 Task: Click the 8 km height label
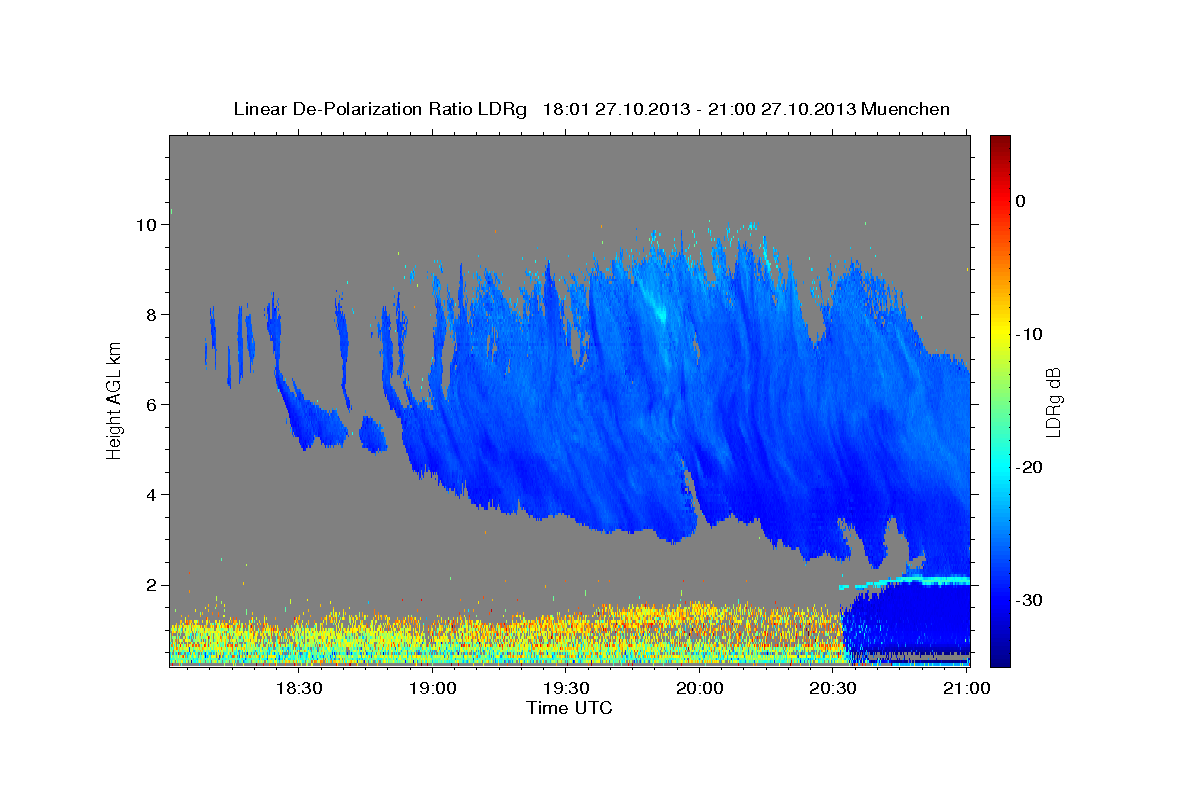[x=150, y=315]
